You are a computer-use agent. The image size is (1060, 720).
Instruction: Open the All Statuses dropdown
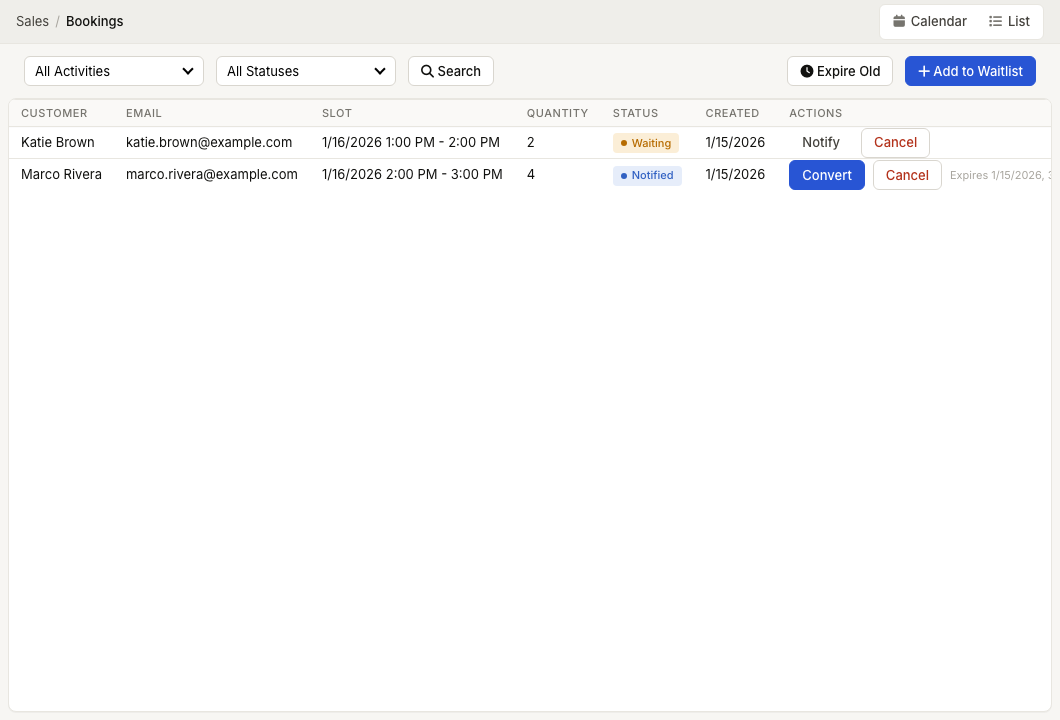[306, 71]
